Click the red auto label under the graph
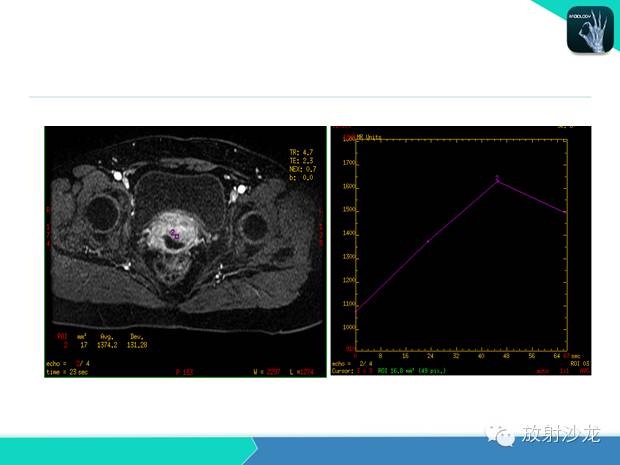Viewport: 620px width, 465px height. [543, 371]
